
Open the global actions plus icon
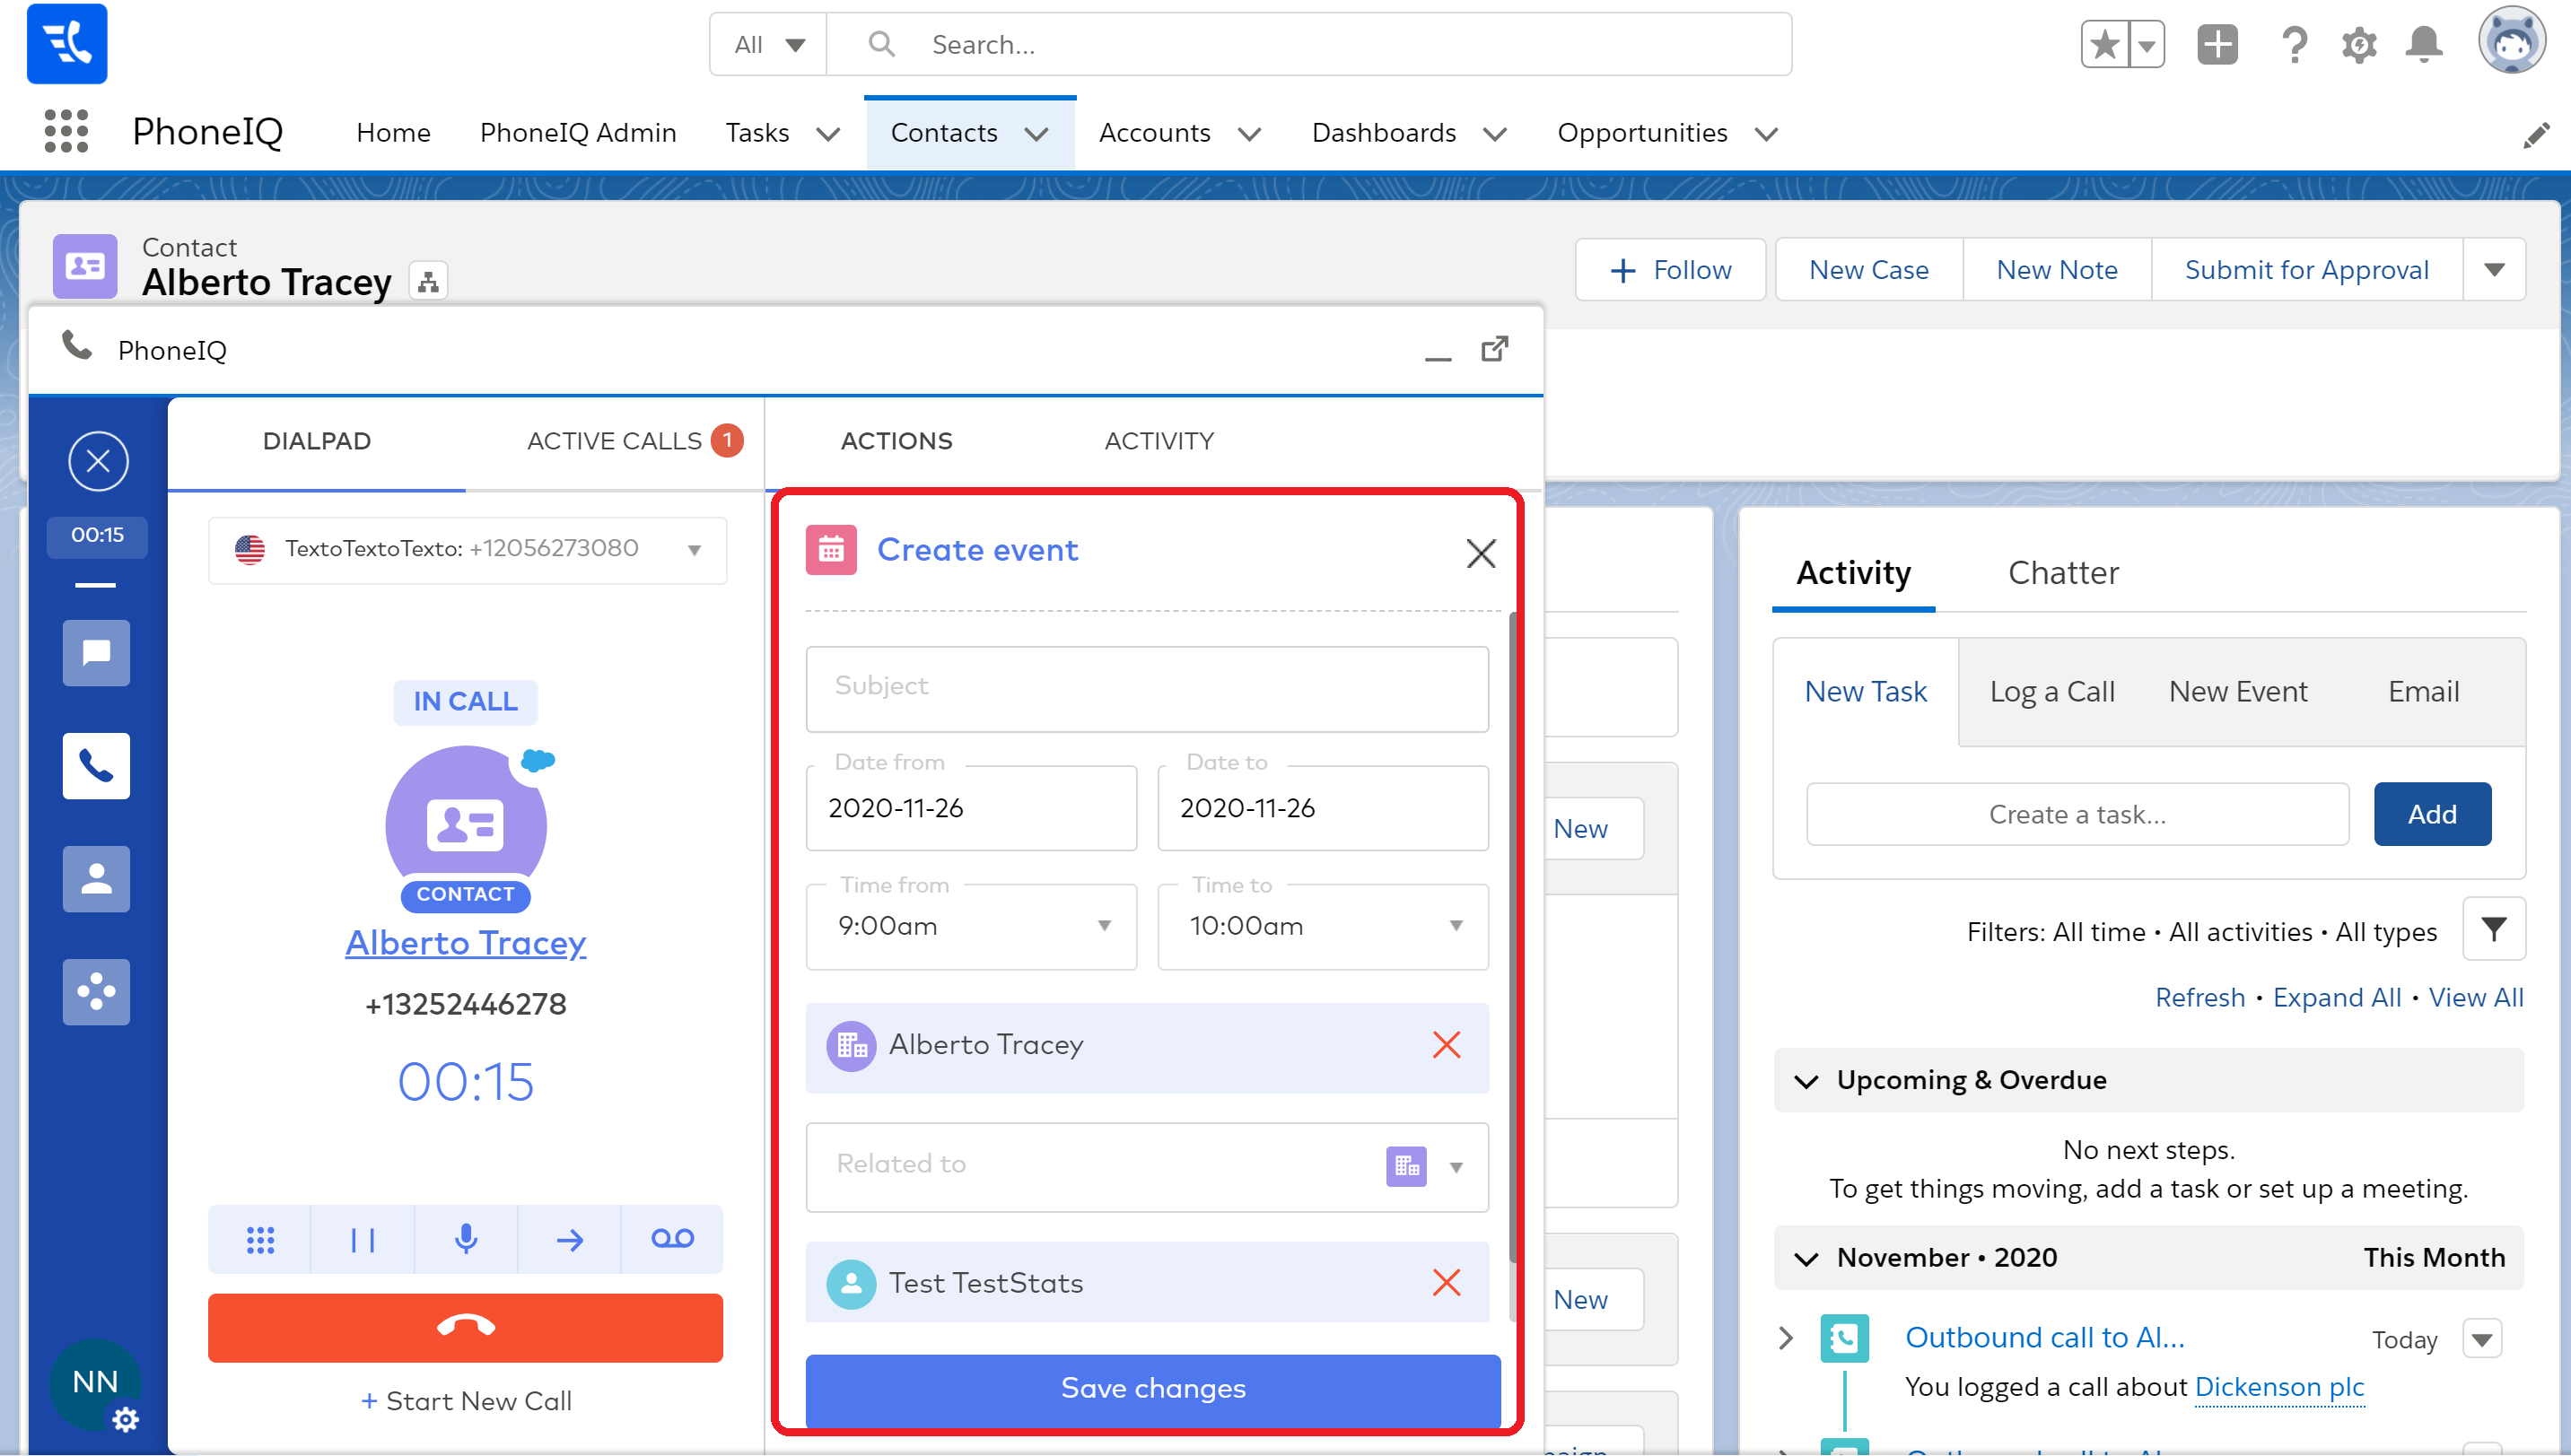click(2217, 45)
